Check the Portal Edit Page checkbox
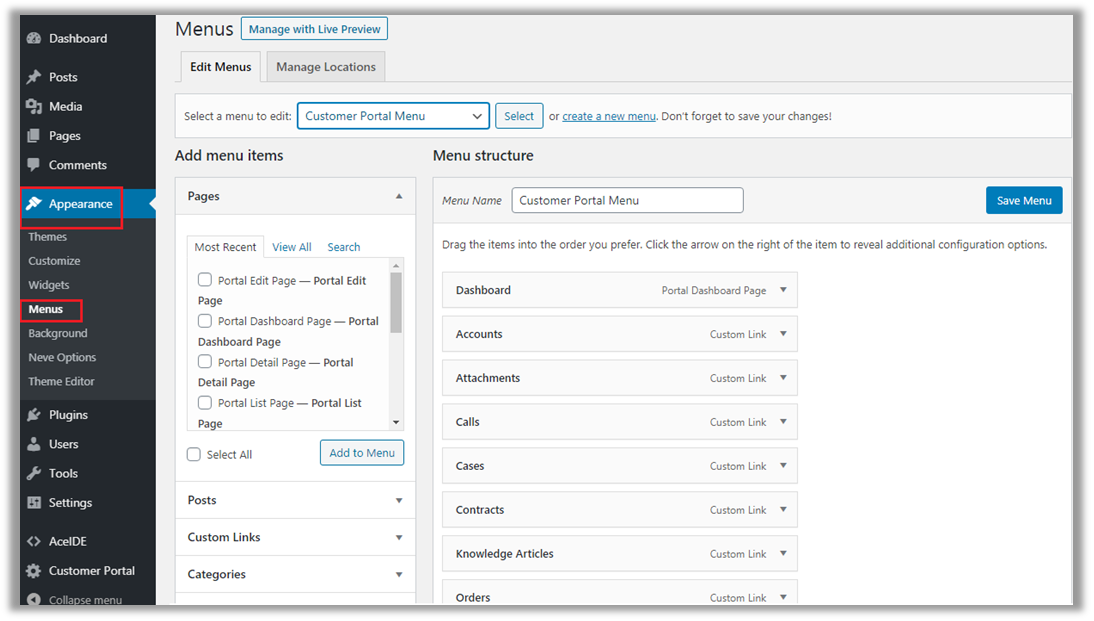This screenshot has width=1094, height=621. pyautogui.click(x=205, y=280)
